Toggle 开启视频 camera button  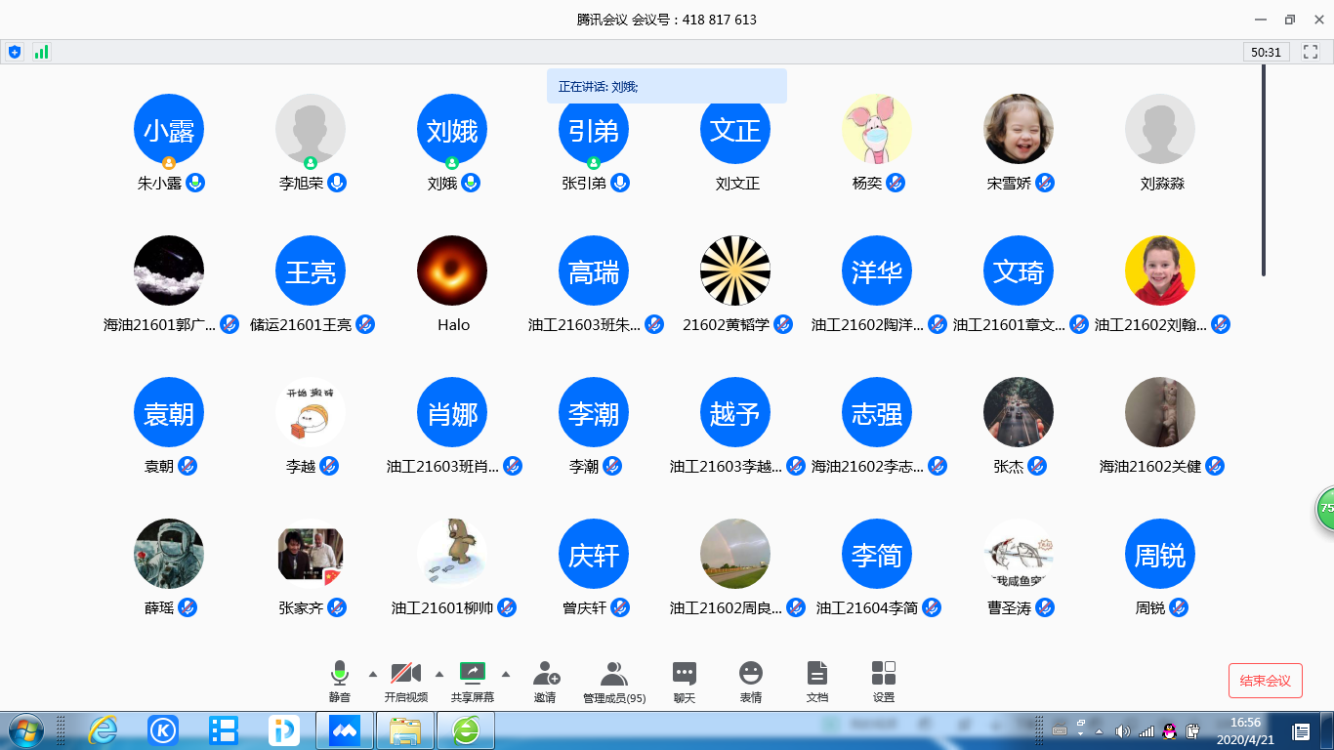pos(406,681)
